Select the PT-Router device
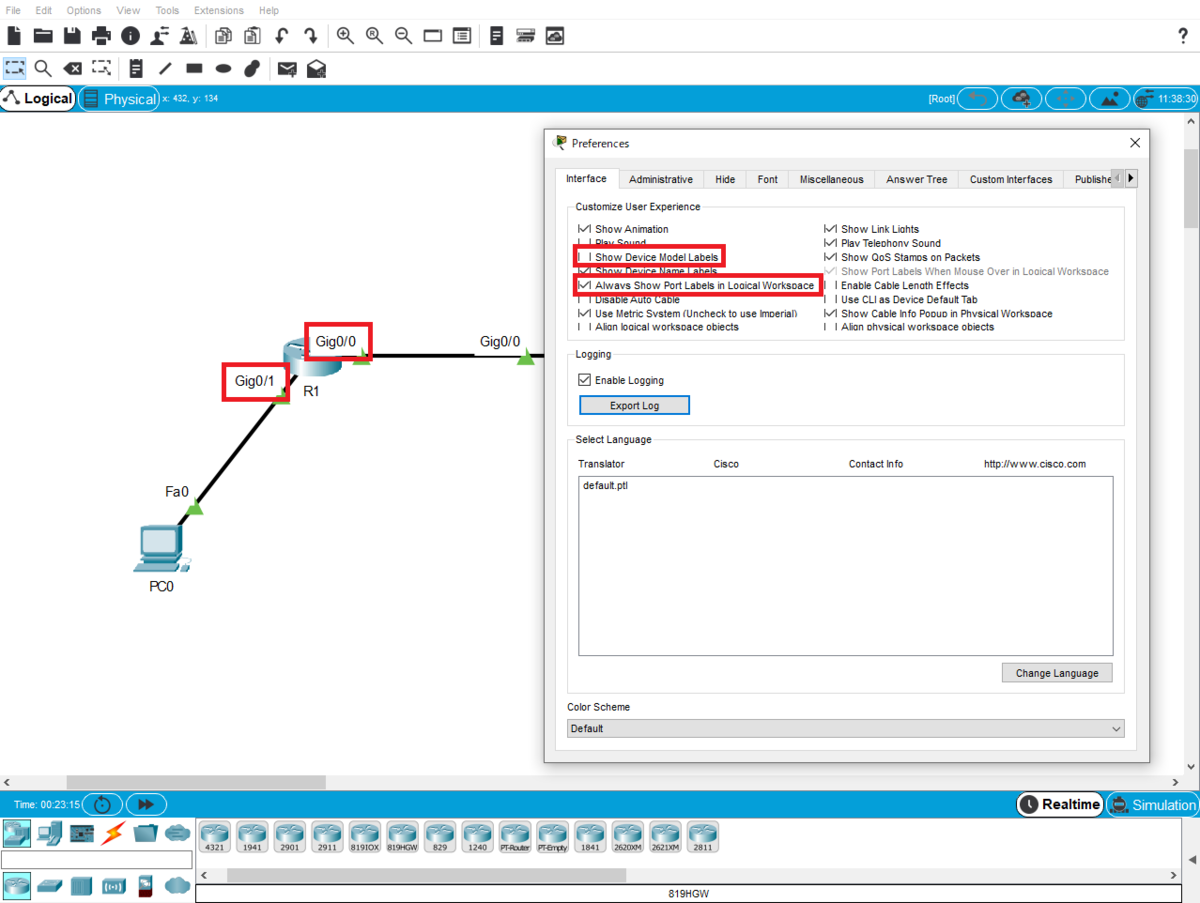 (x=515, y=837)
